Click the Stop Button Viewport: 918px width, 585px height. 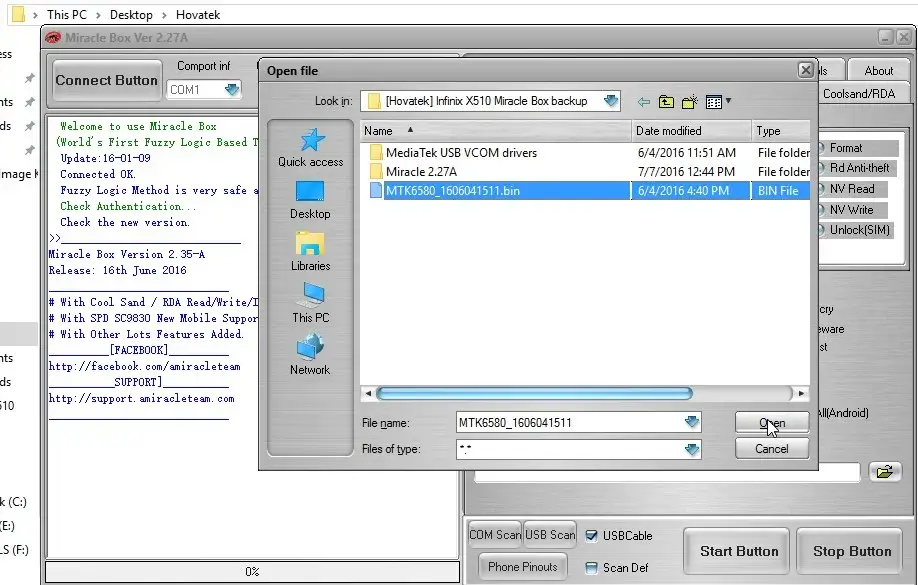850,551
